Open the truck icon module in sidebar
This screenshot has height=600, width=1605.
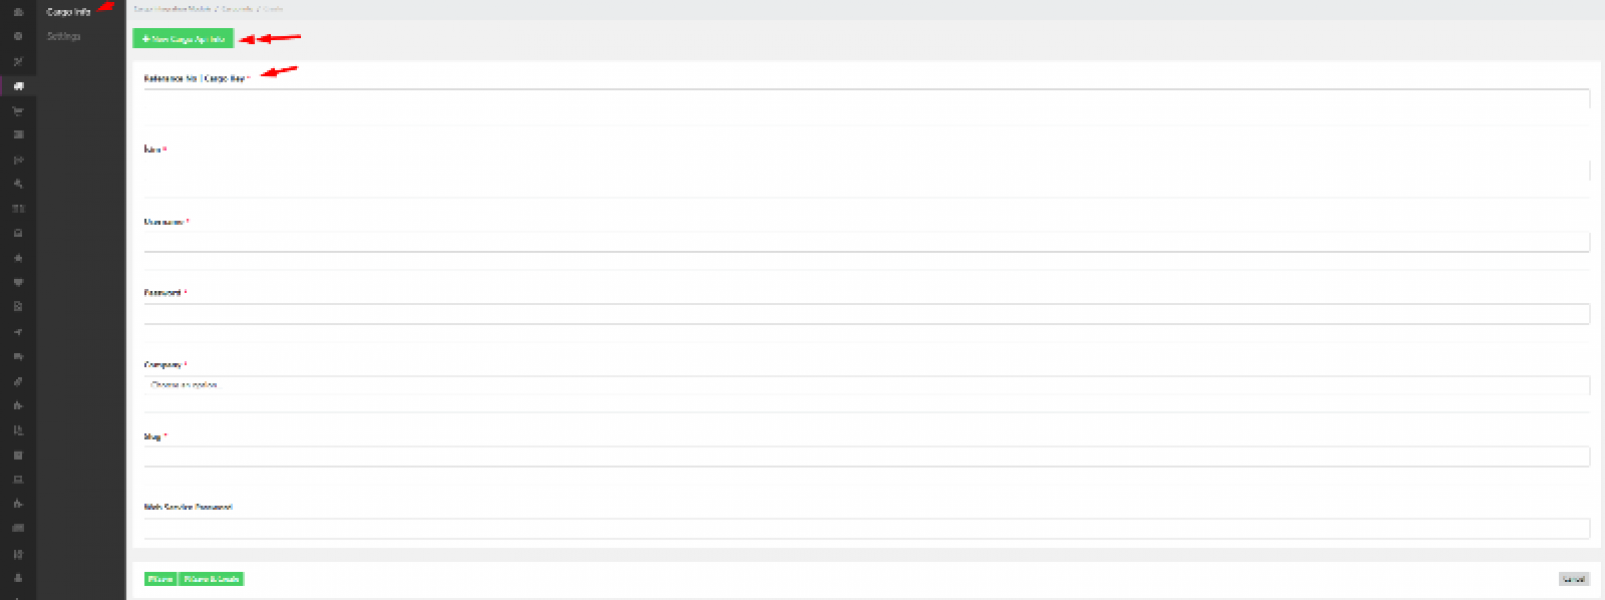[18, 86]
